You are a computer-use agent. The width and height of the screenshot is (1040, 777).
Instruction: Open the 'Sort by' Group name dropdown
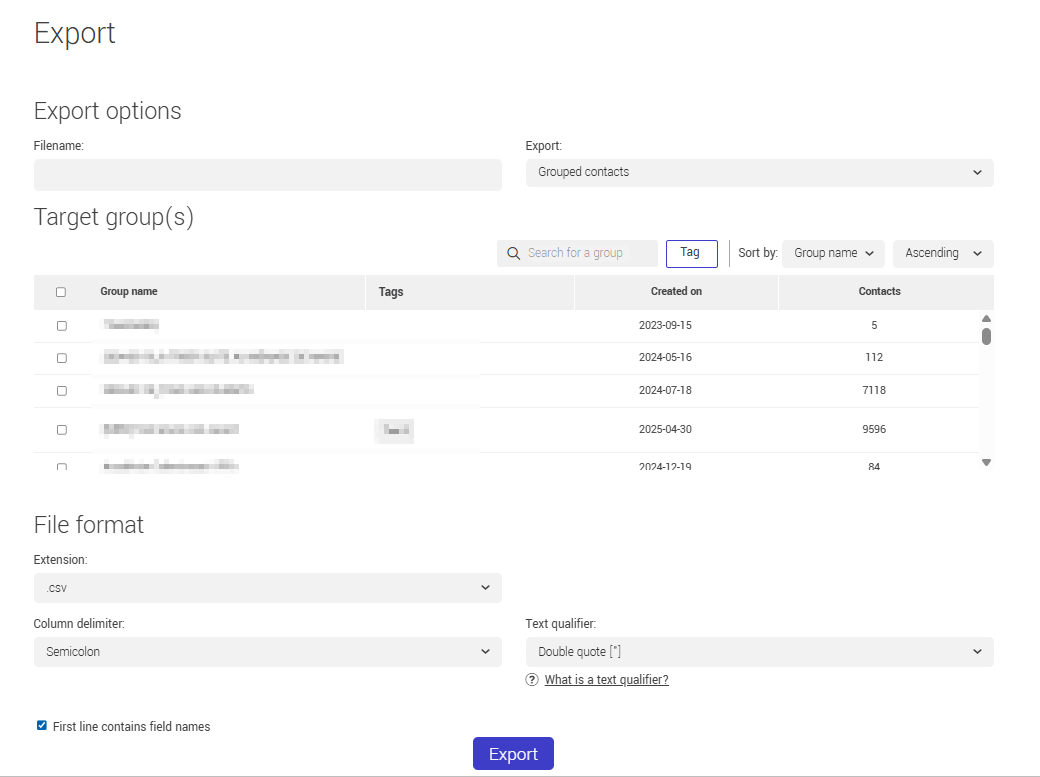pyautogui.click(x=833, y=253)
